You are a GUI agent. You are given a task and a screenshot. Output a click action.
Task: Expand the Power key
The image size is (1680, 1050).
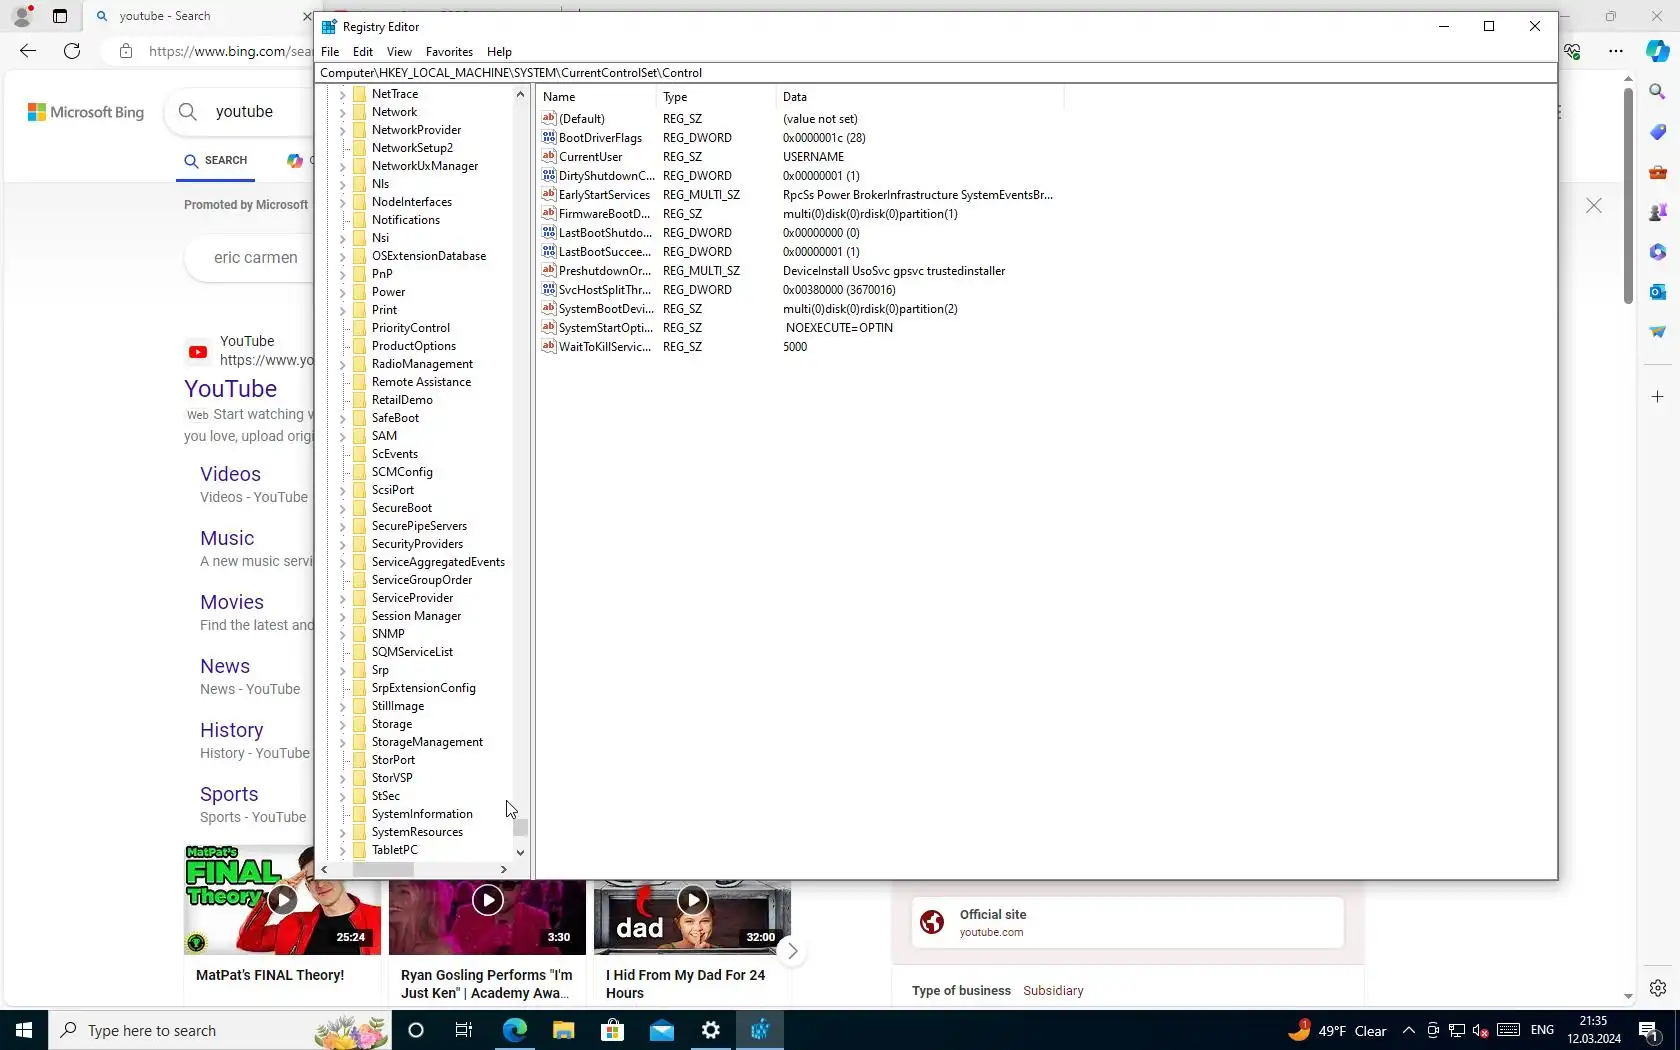tap(342, 293)
